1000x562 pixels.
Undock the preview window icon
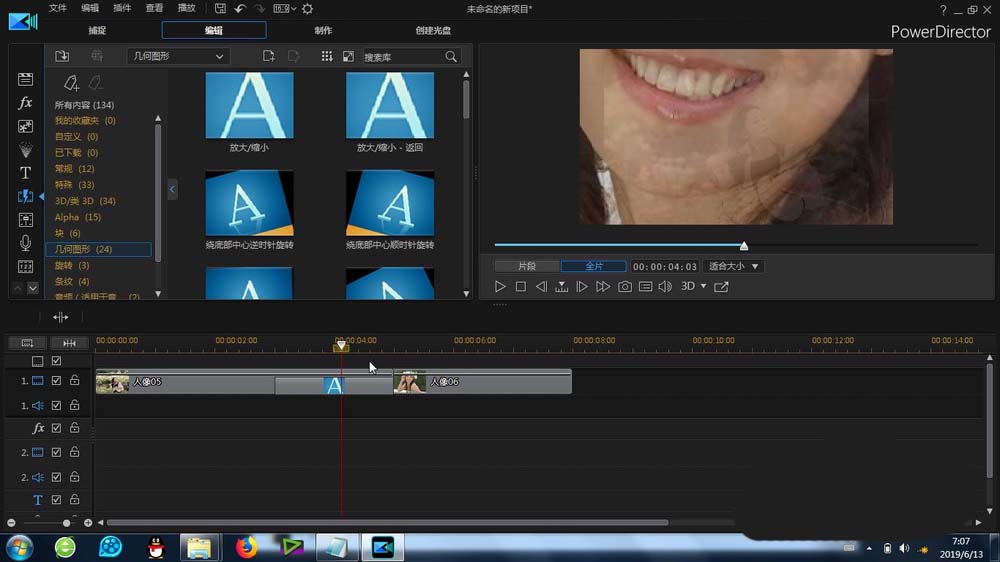[721, 287]
